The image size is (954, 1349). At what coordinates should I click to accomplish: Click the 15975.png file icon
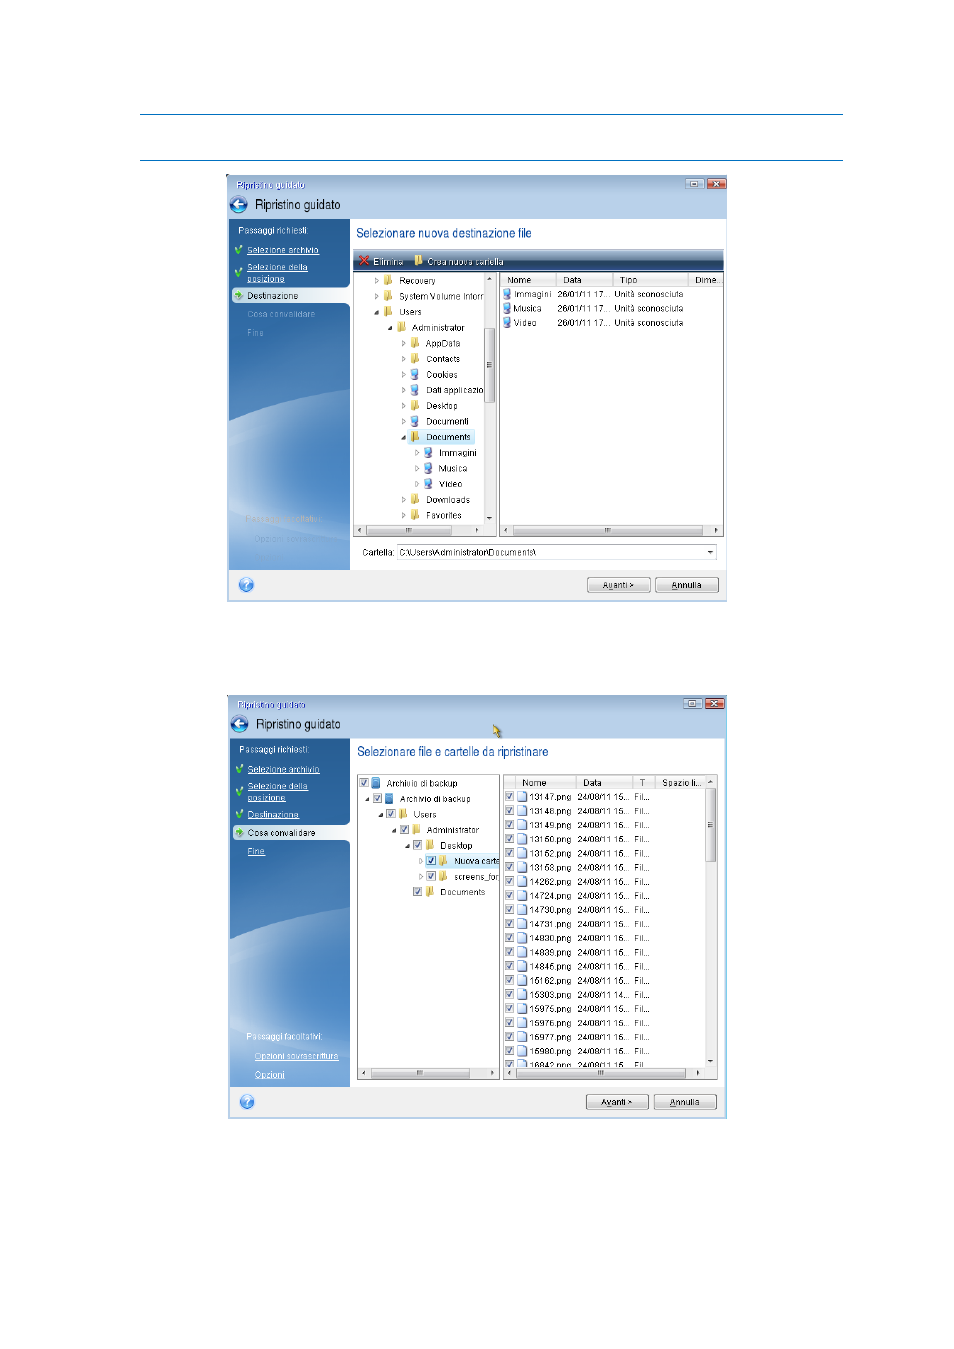pyautogui.click(x=522, y=1009)
